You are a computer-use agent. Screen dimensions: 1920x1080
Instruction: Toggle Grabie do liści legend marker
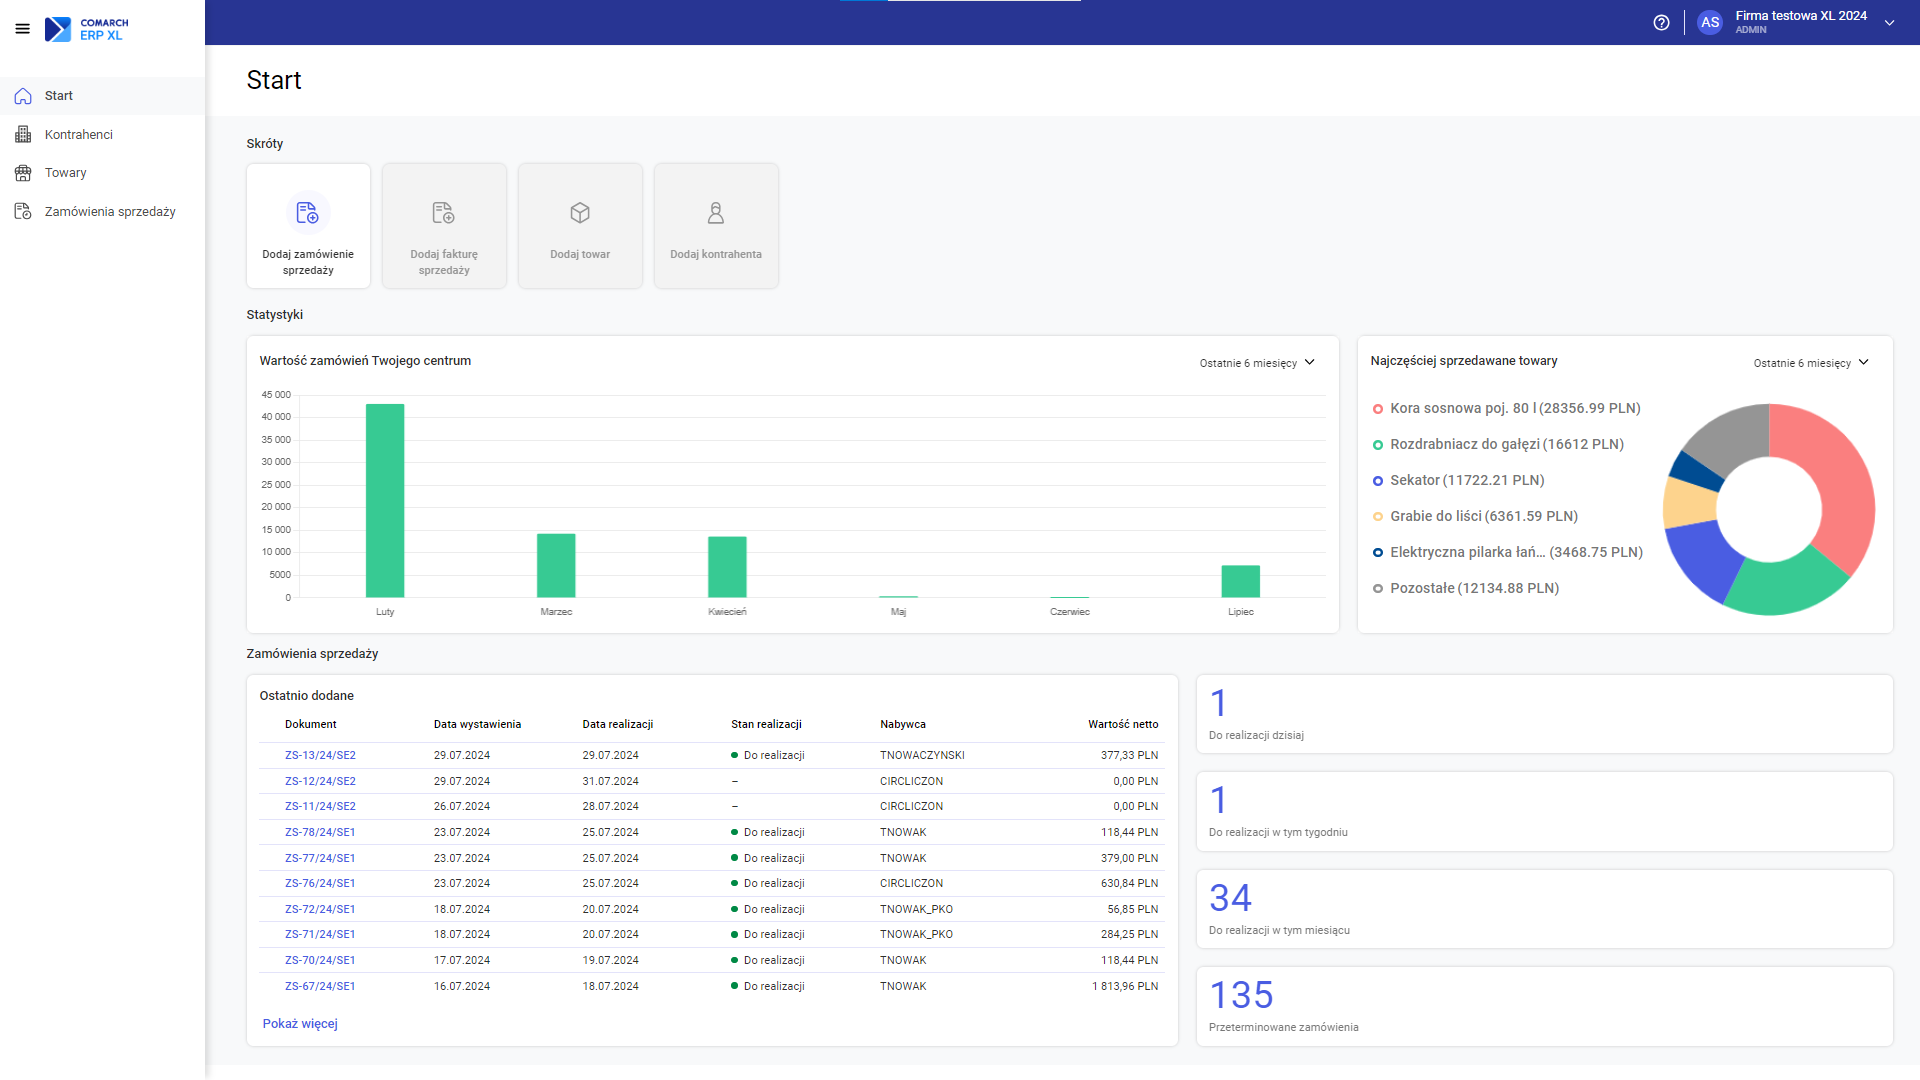pos(1378,517)
